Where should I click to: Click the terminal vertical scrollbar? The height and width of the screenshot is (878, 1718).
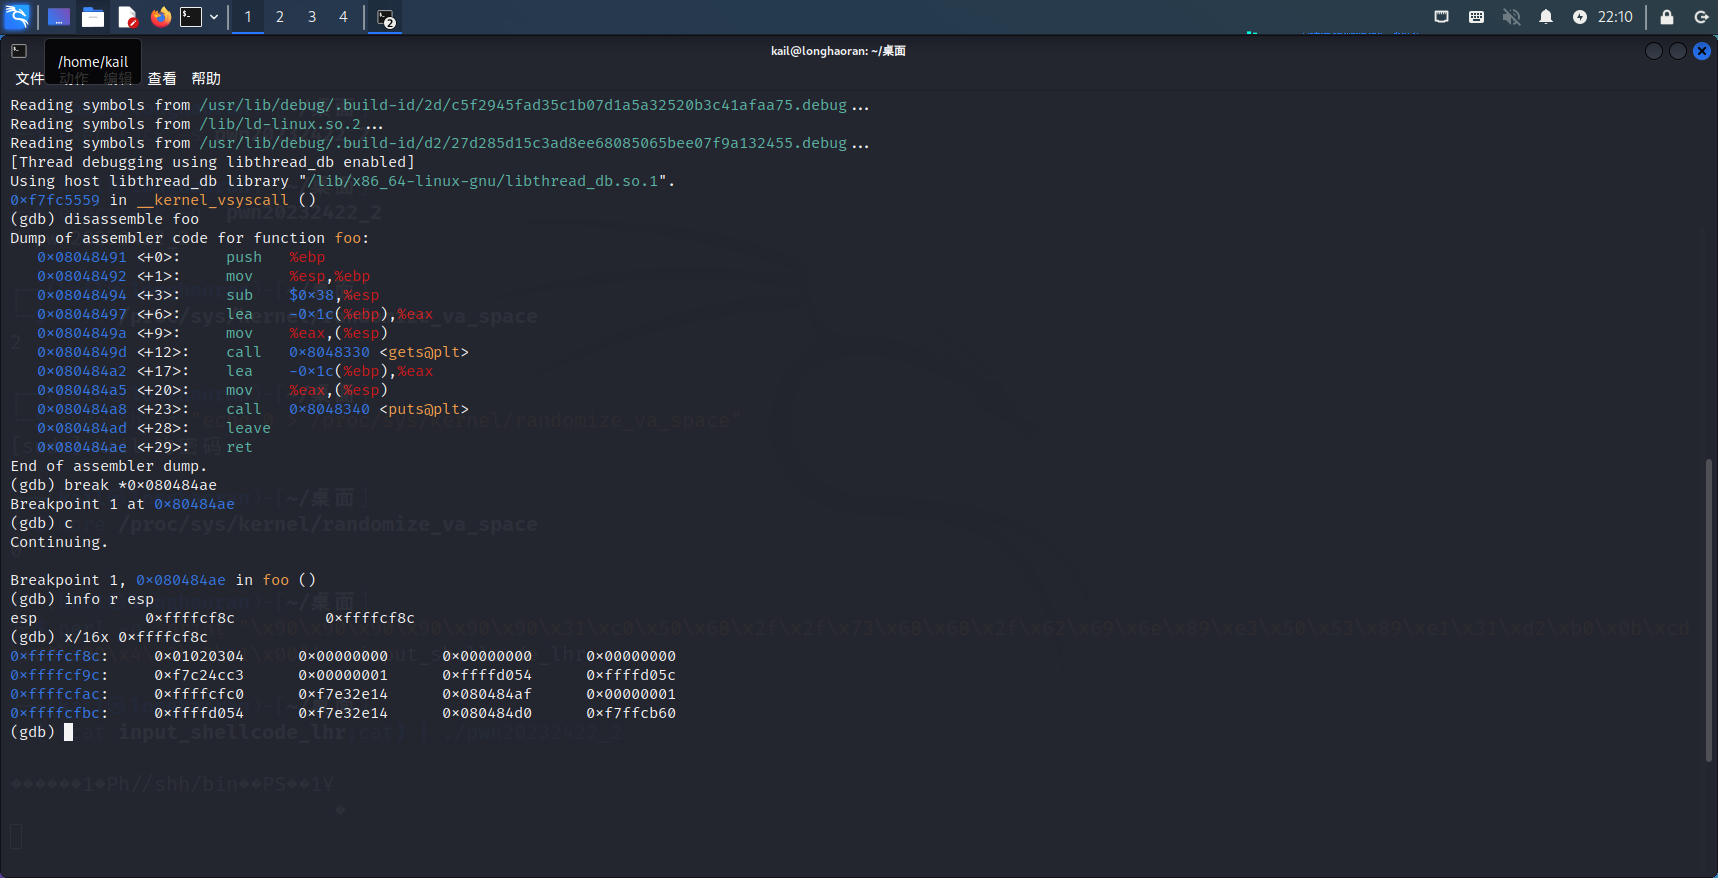tap(1709, 610)
